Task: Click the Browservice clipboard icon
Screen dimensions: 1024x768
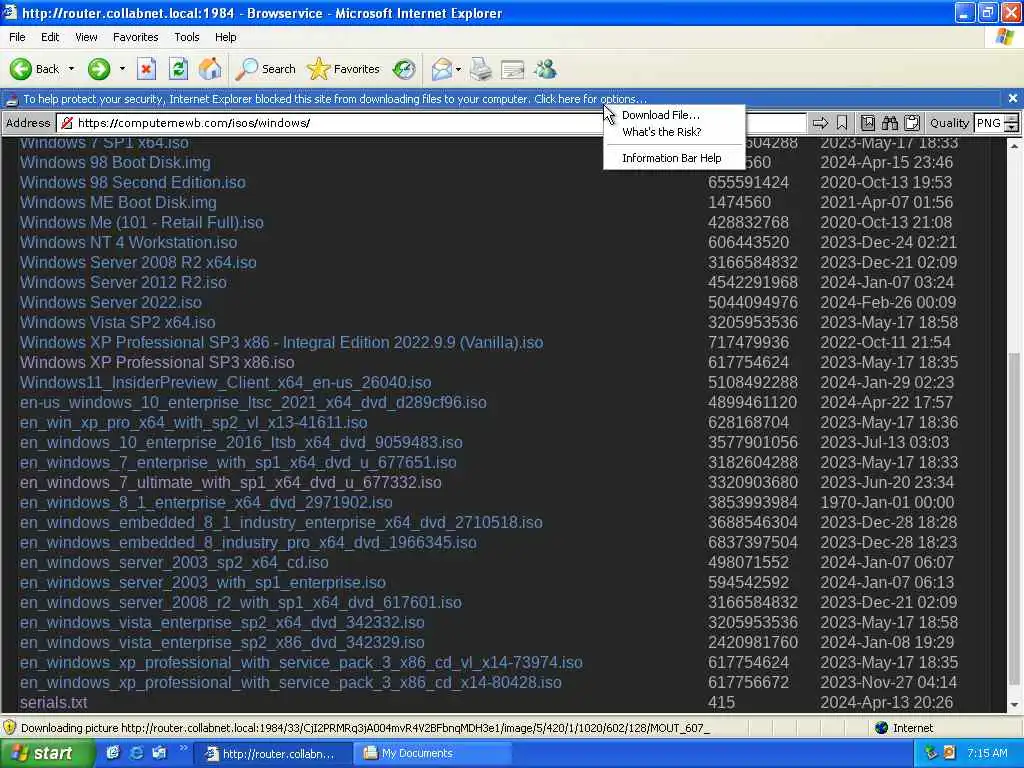Action: tap(912, 123)
